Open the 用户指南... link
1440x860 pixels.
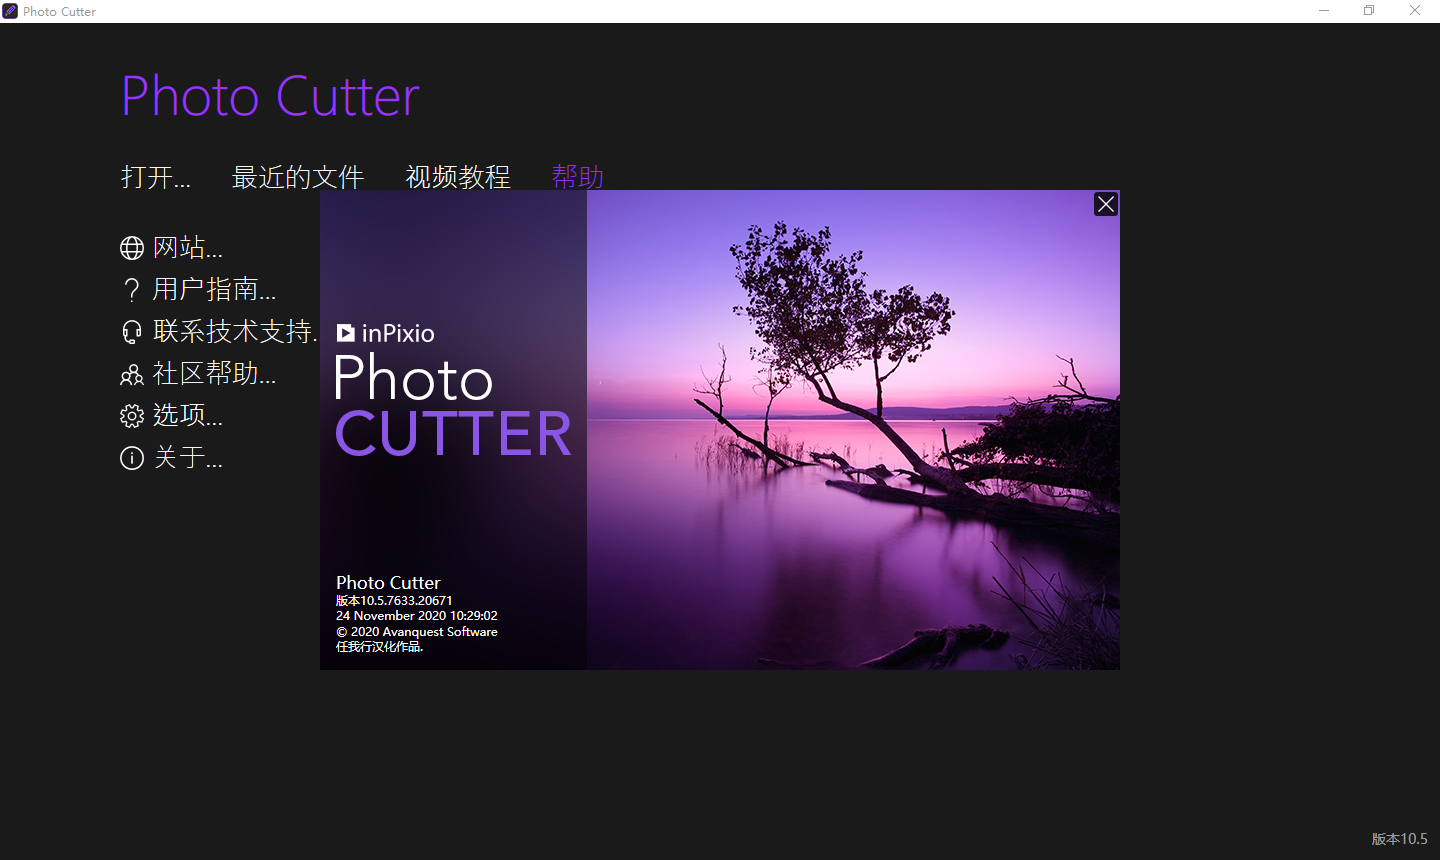pos(214,290)
